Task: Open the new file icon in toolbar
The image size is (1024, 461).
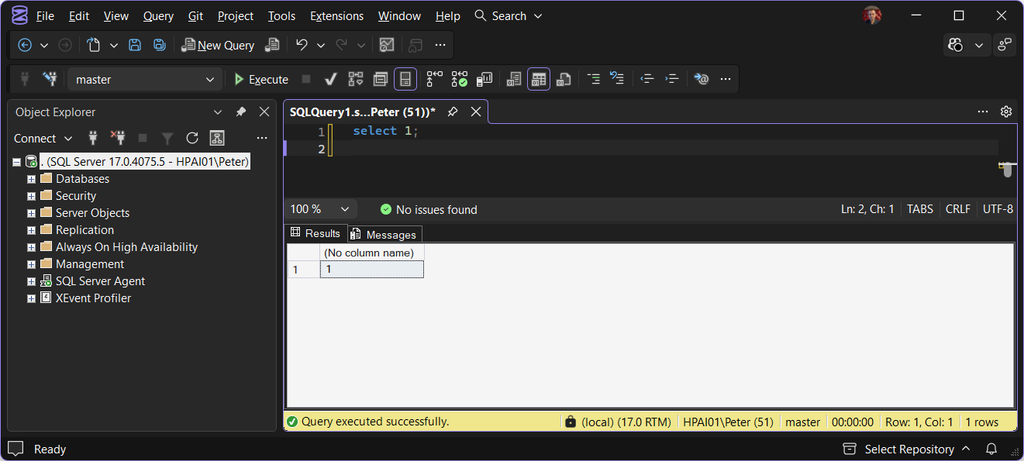Action: 94,45
